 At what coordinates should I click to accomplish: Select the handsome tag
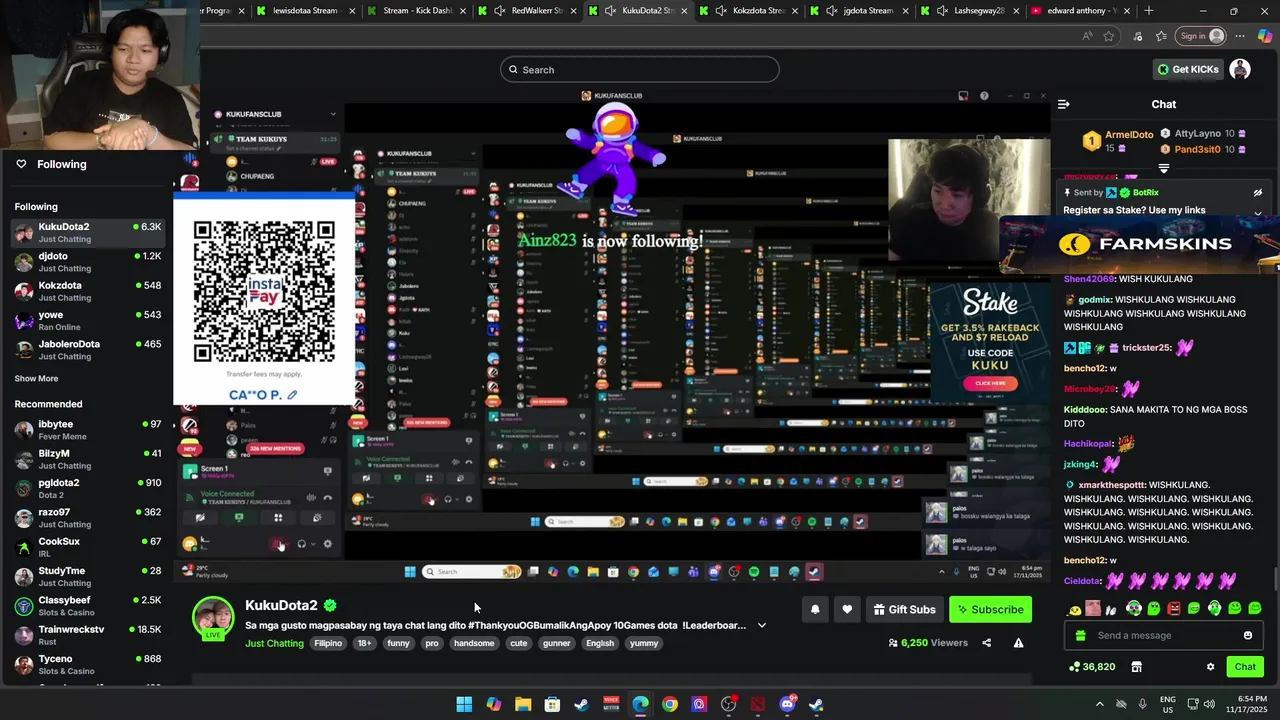click(474, 643)
